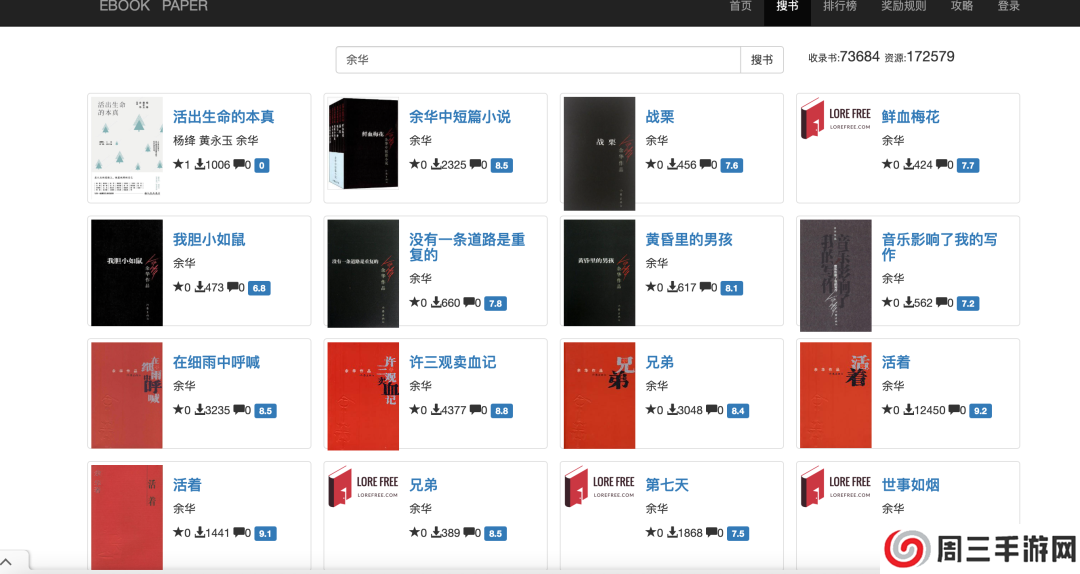Screen dimensions: 1080x574
Task: Open the 攻略 guide page
Action: click(962, 6)
